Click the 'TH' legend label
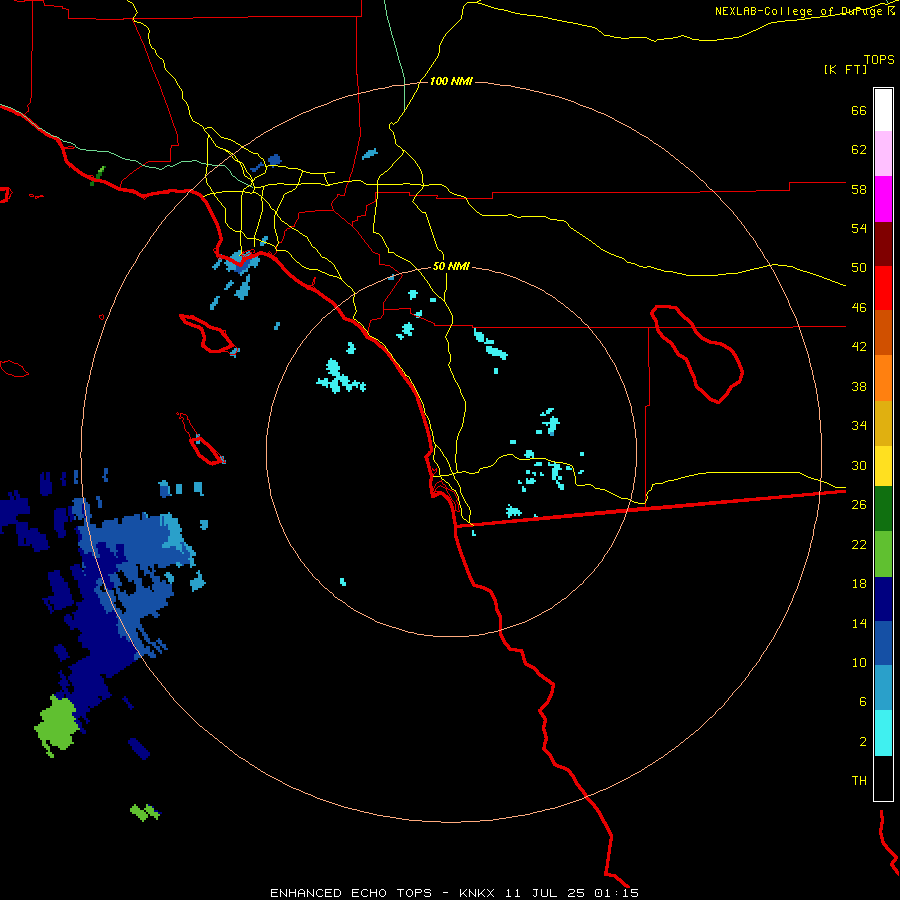This screenshot has height=900, width=900. [859, 781]
